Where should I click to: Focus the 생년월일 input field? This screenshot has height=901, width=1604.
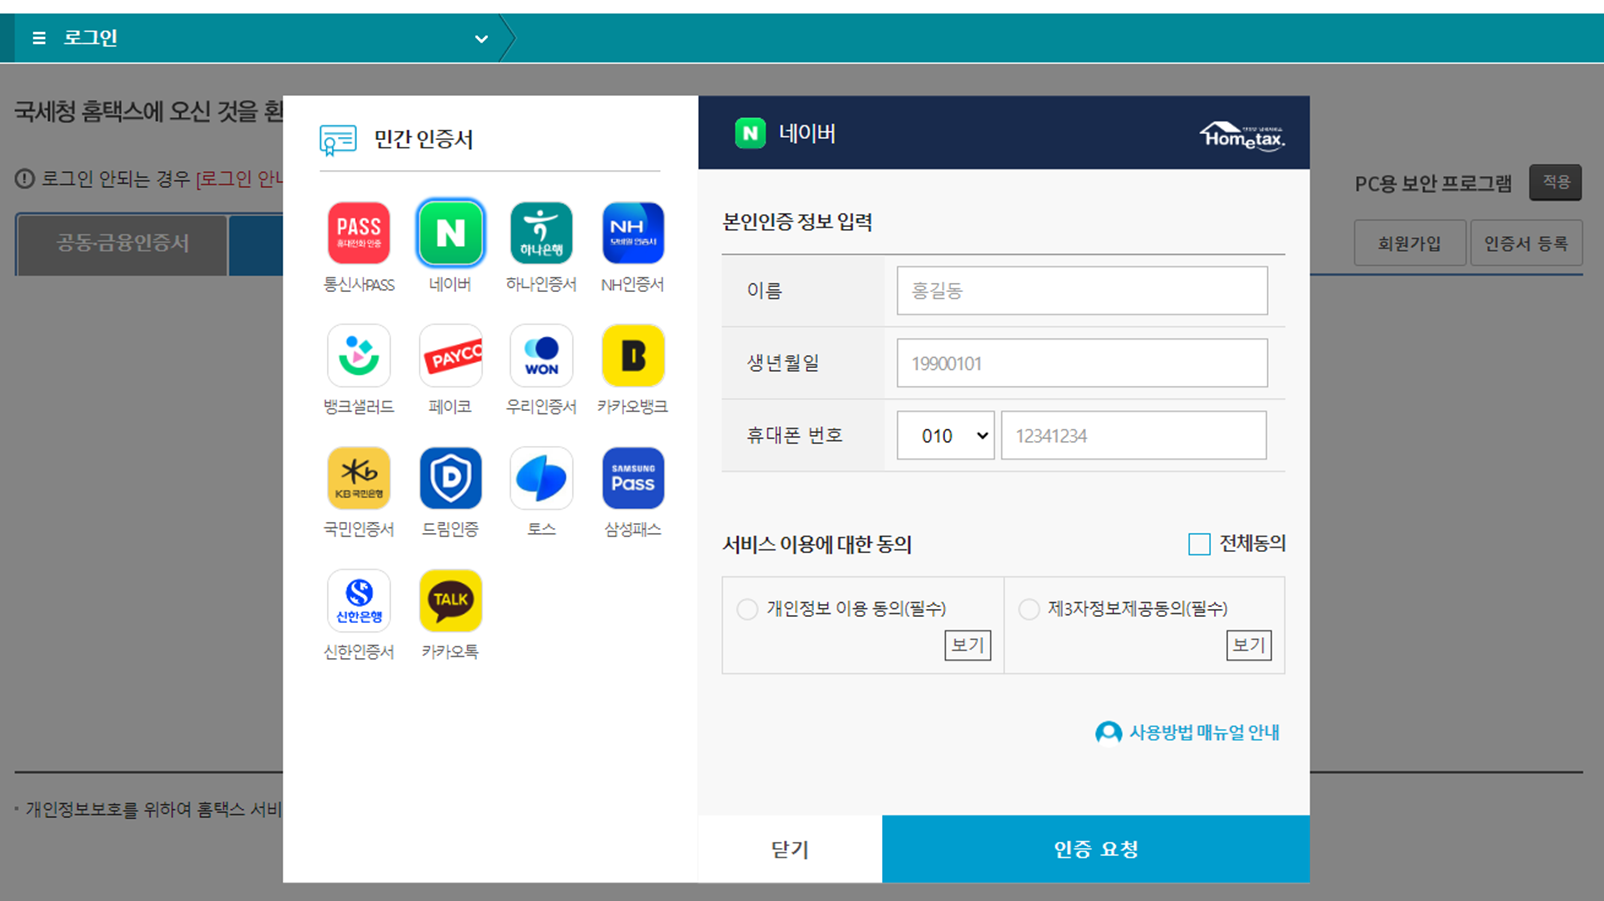coord(1082,363)
